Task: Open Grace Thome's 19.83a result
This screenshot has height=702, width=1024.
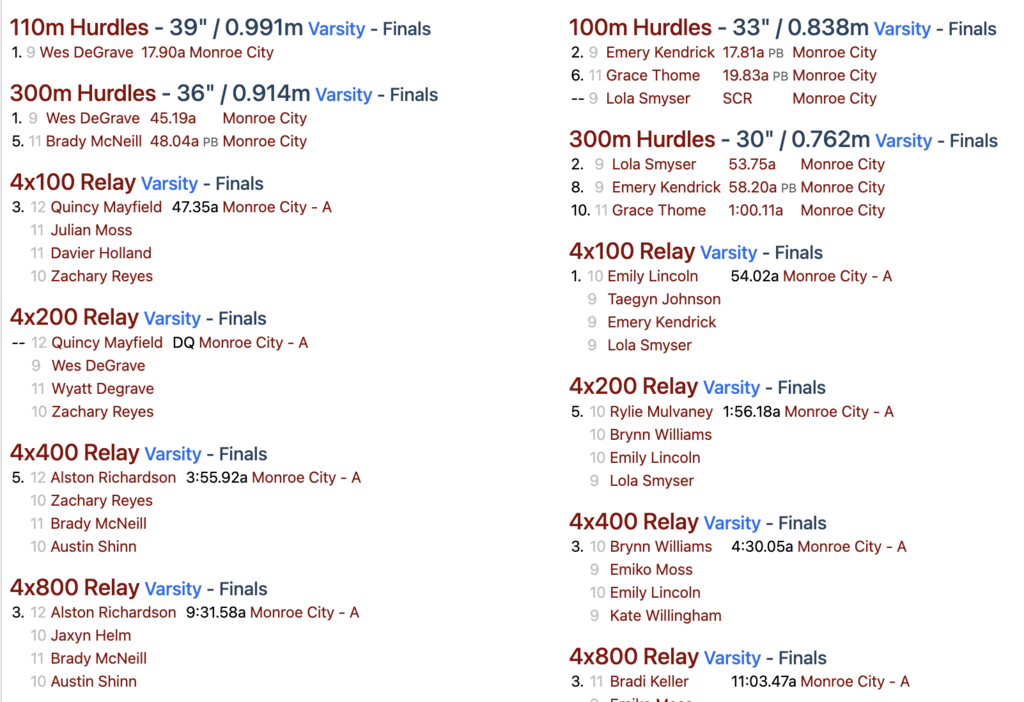Action: click(x=745, y=75)
